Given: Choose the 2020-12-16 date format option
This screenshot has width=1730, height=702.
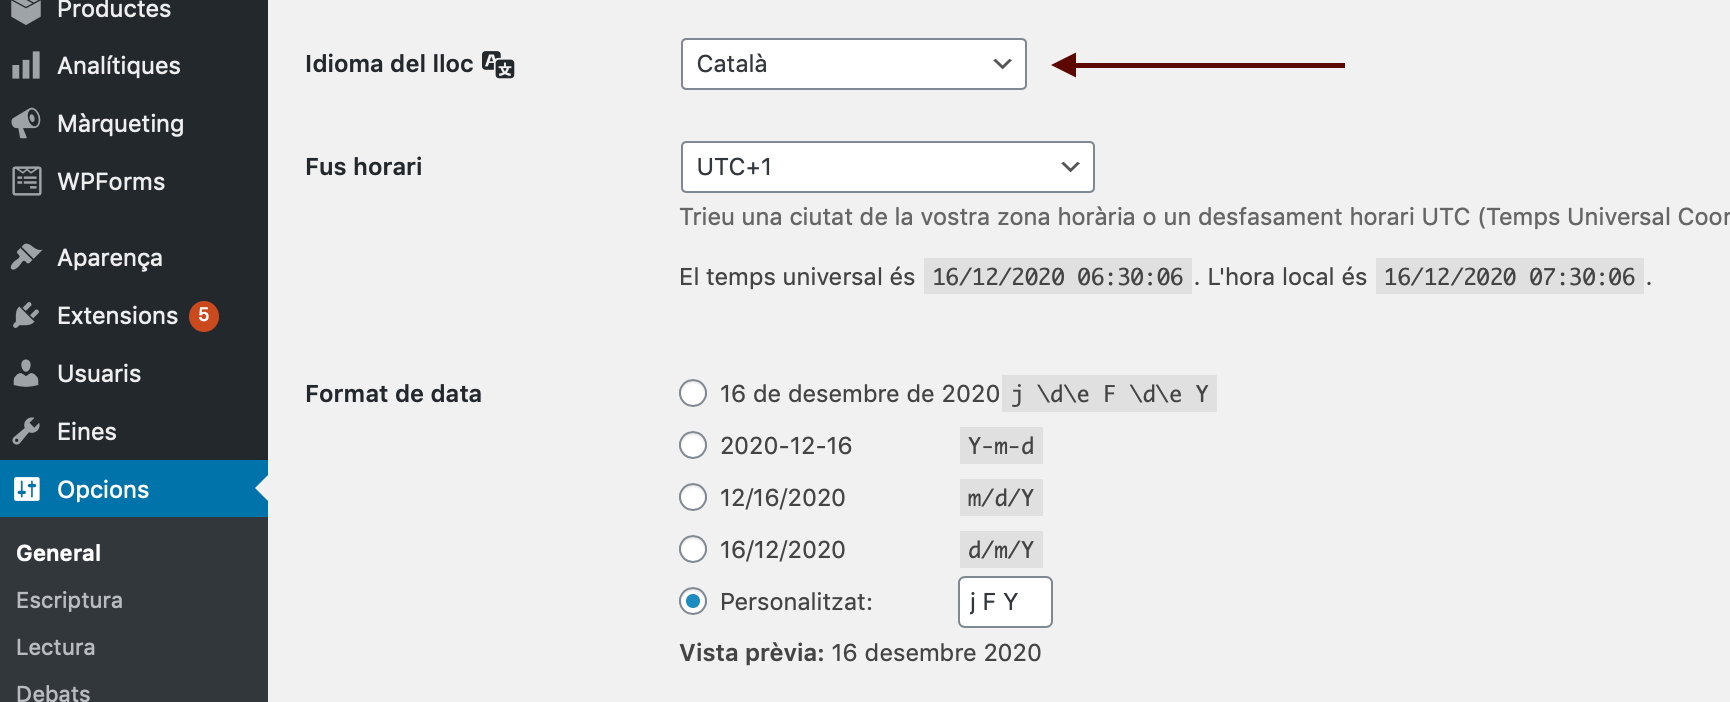Looking at the screenshot, I should click(x=693, y=445).
